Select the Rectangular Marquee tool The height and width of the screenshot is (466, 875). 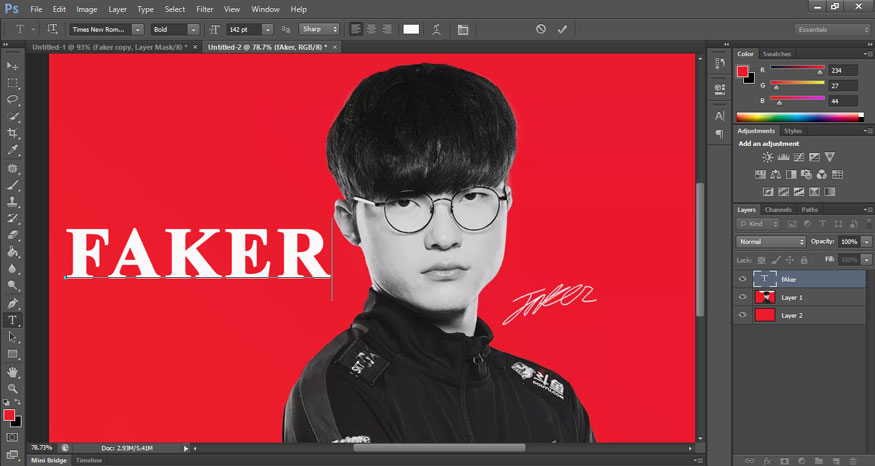point(12,83)
